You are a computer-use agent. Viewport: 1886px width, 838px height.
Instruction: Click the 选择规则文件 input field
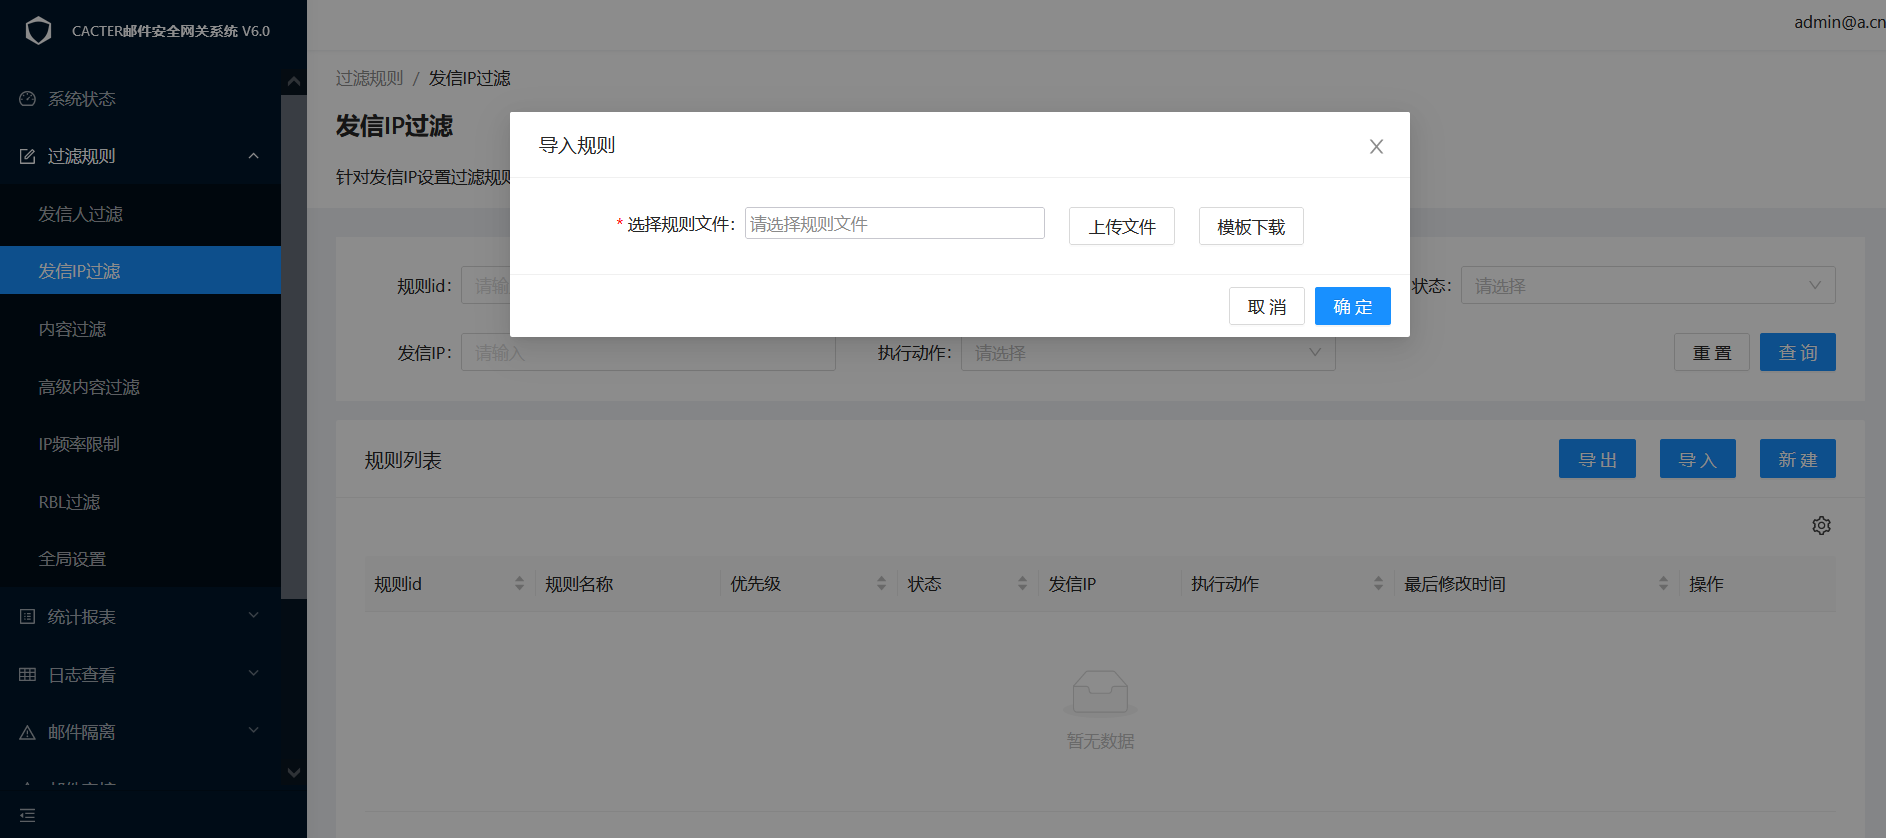pos(894,224)
